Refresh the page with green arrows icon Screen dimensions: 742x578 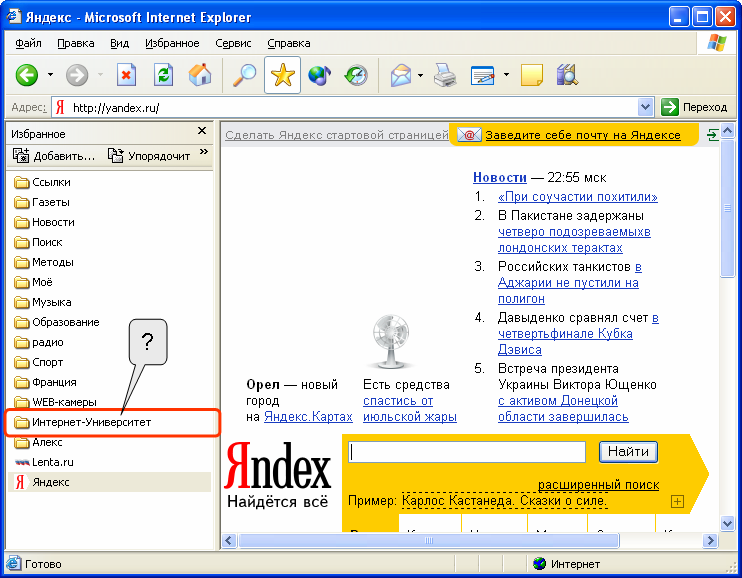pyautogui.click(x=163, y=75)
